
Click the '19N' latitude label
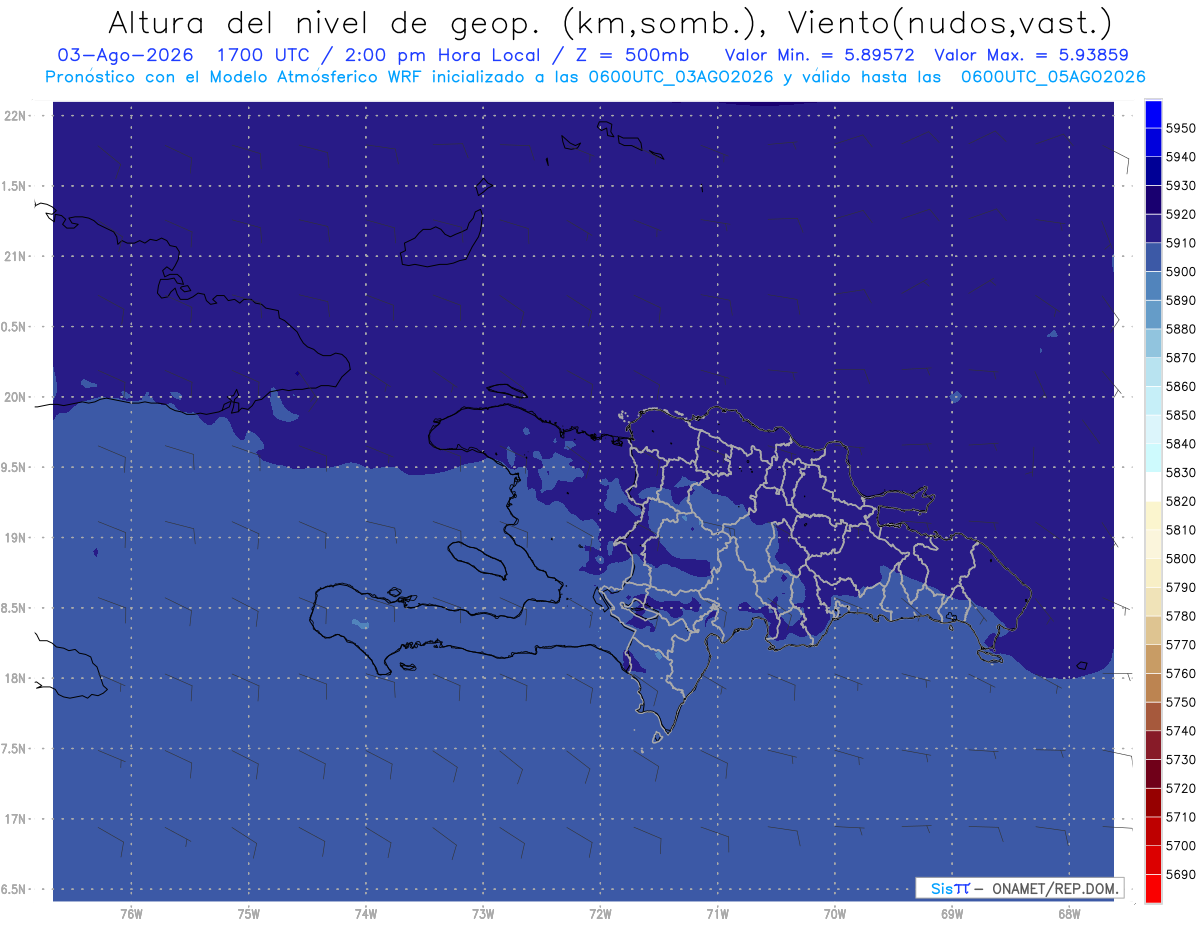tap(17, 537)
